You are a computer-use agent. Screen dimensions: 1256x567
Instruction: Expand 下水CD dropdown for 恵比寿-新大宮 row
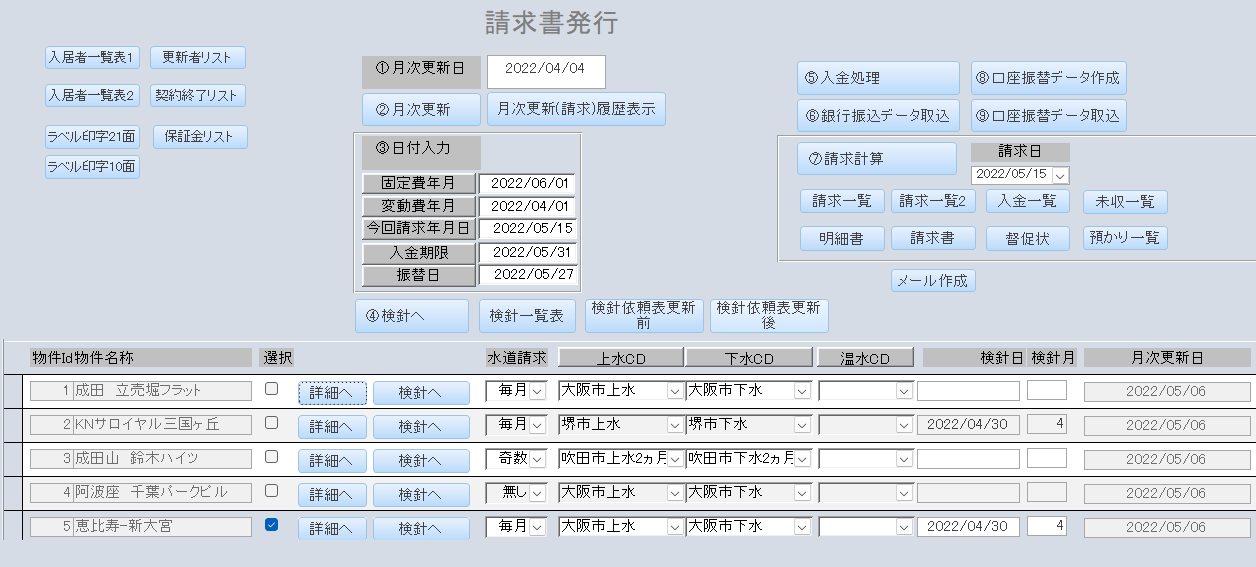point(801,527)
